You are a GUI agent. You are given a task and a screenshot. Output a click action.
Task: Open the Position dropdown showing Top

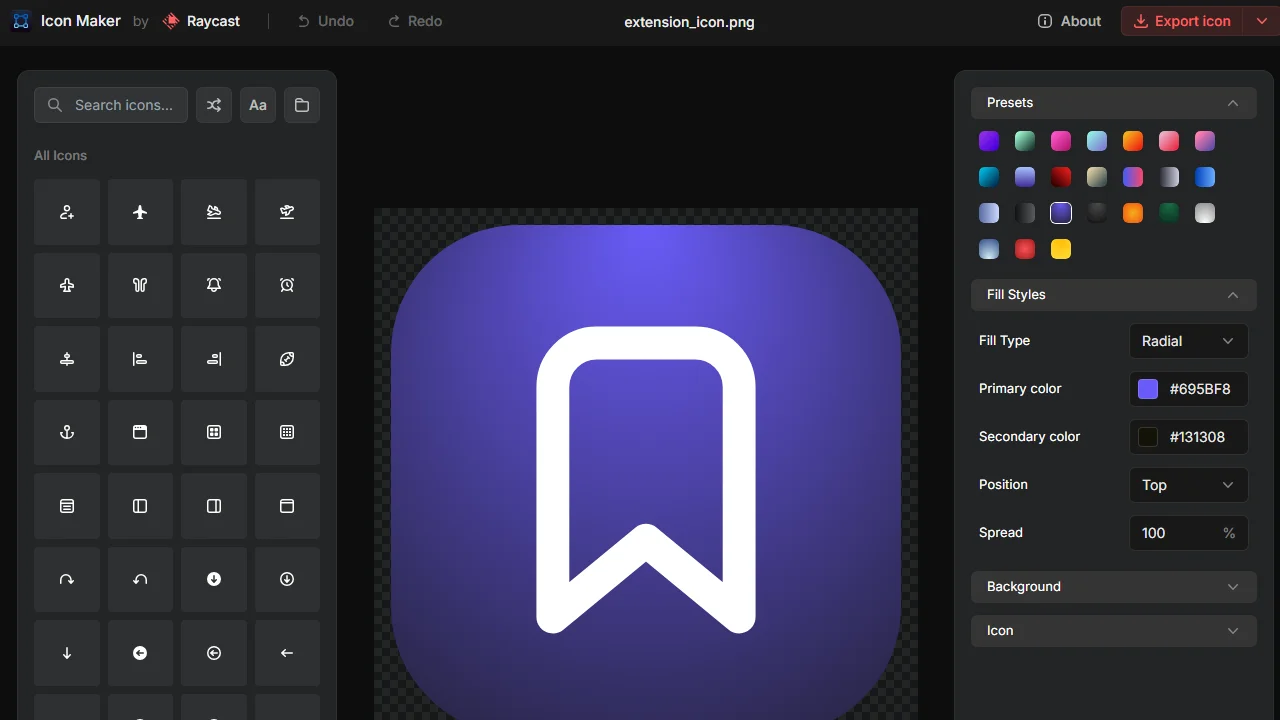tap(1188, 485)
